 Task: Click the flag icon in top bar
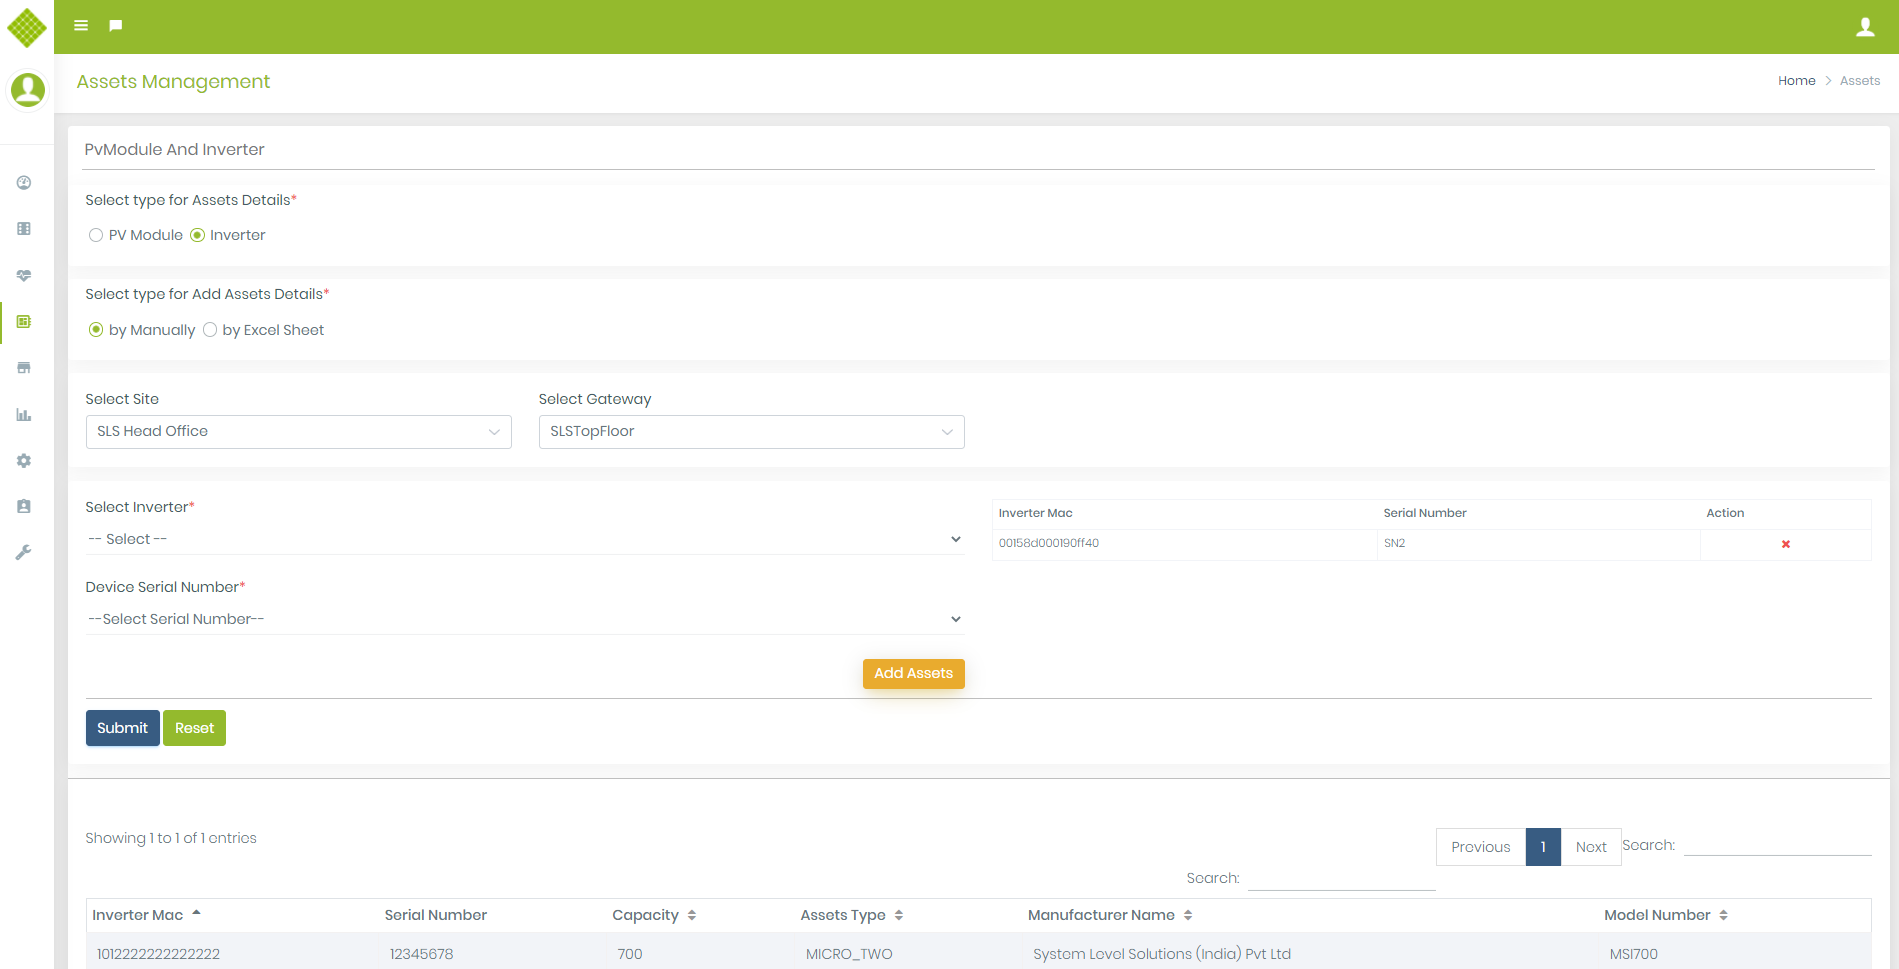(x=116, y=26)
